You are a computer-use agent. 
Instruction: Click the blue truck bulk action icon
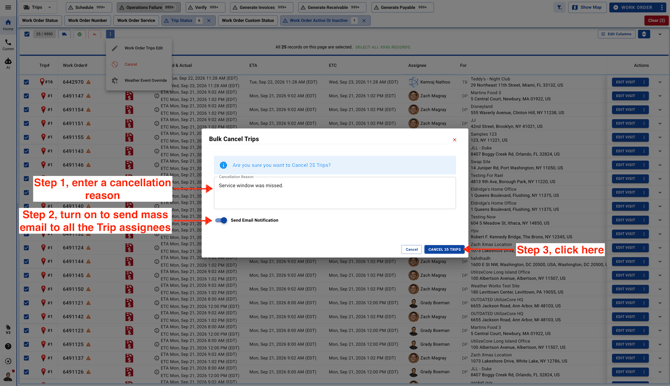point(65,34)
